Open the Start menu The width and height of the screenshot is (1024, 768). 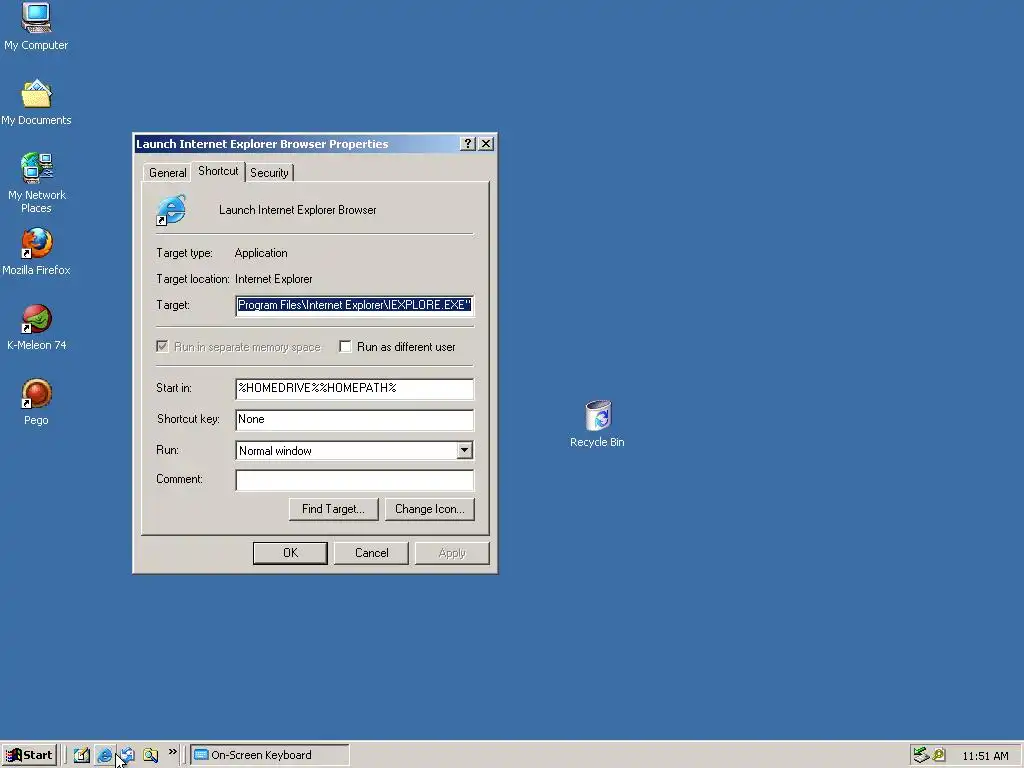pos(29,755)
